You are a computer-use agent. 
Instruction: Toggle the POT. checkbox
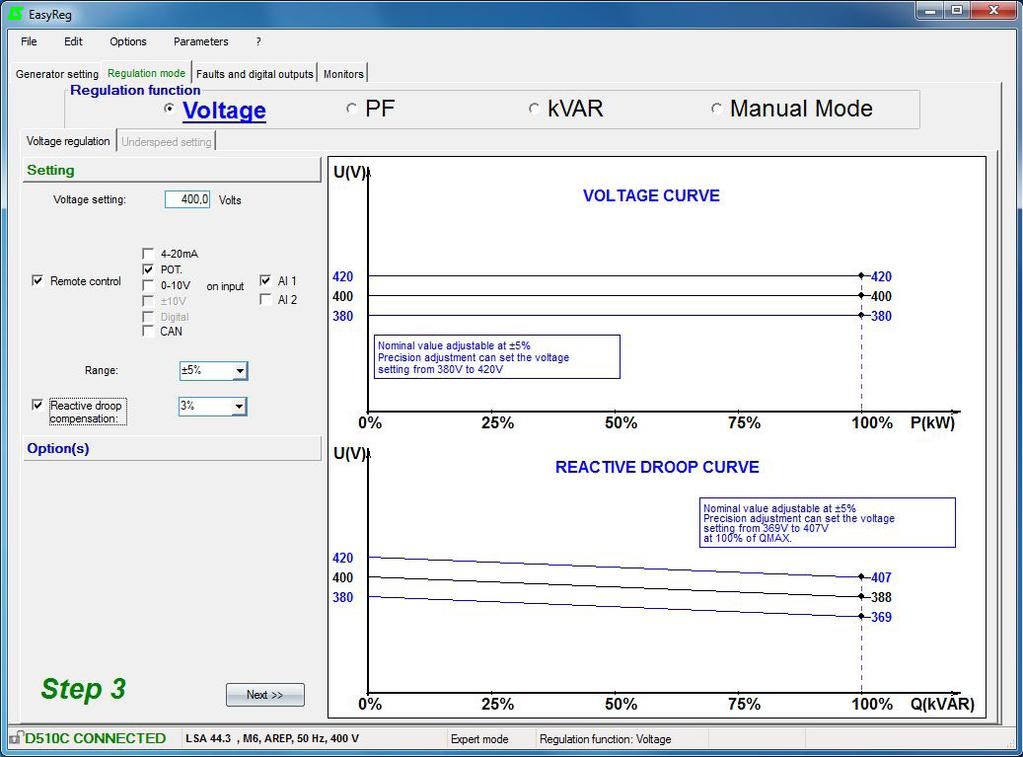coord(148,269)
